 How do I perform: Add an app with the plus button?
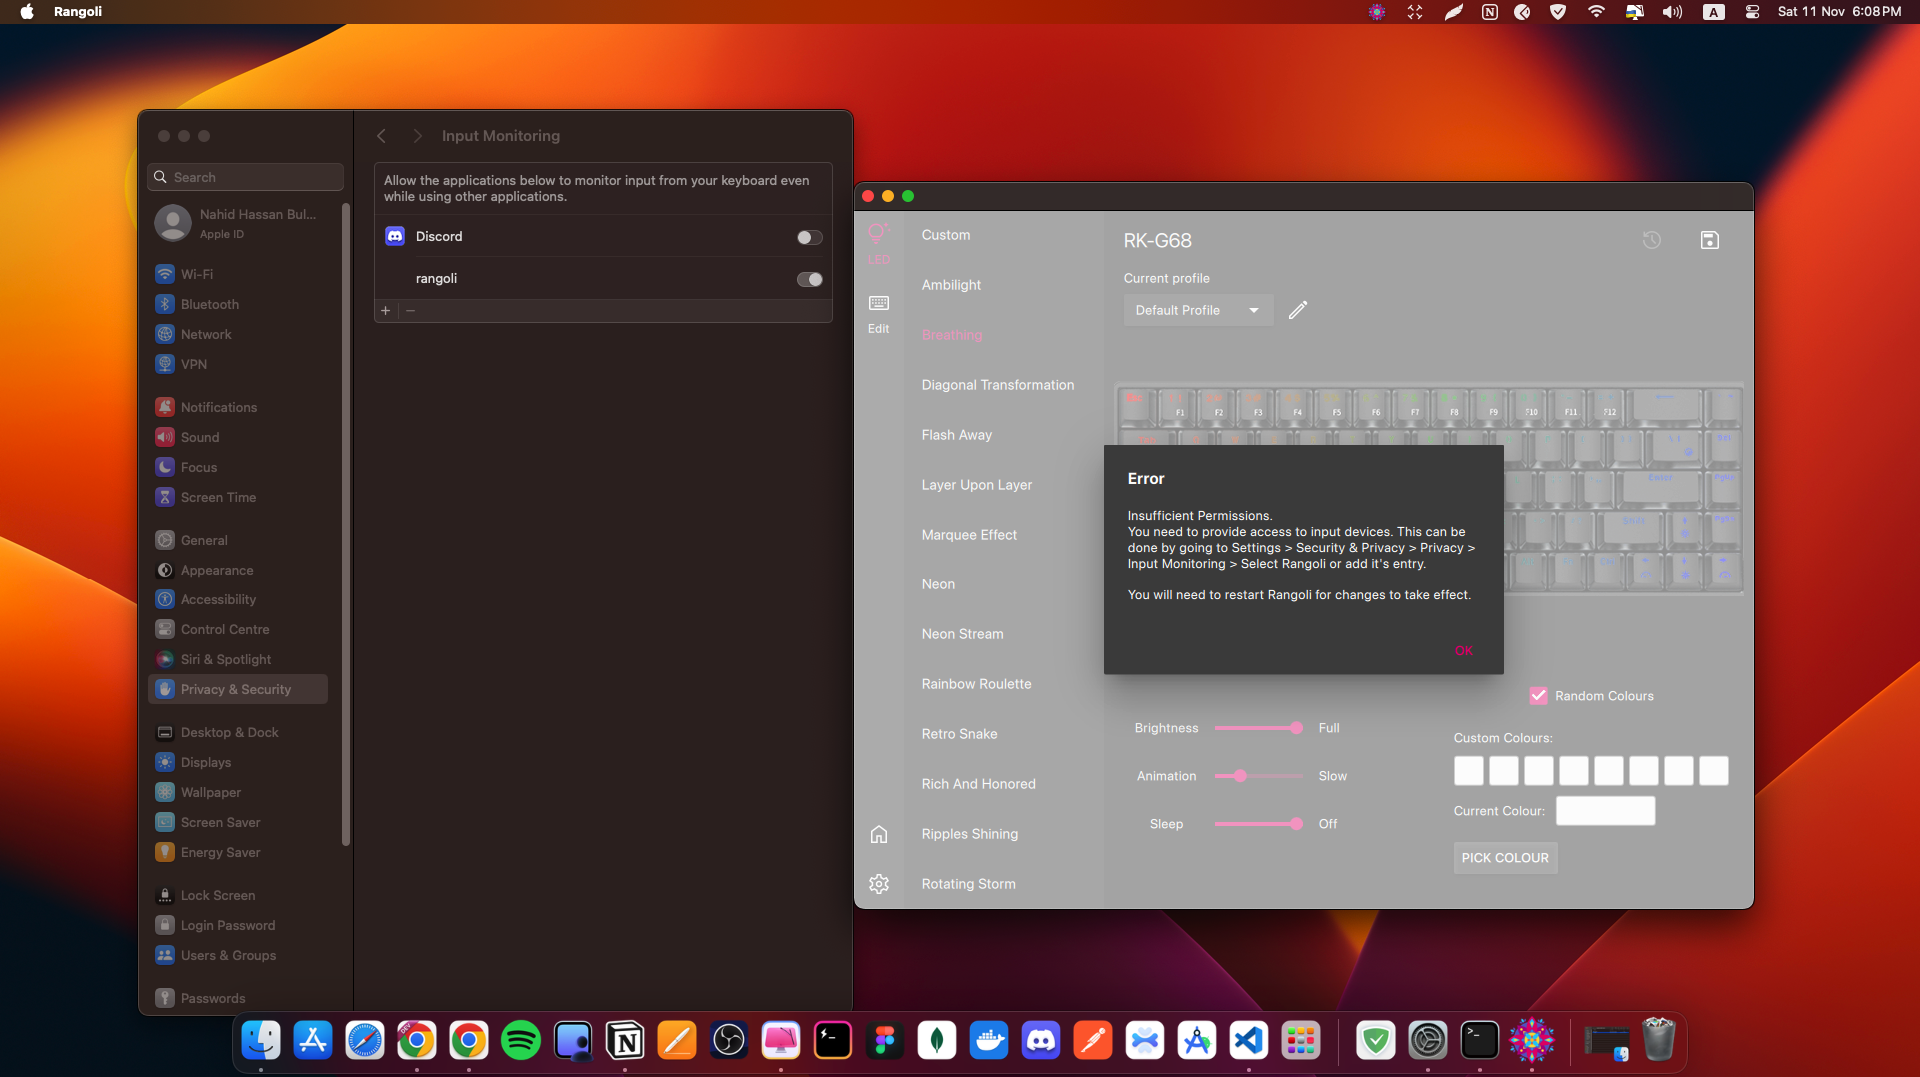pyautogui.click(x=386, y=311)
